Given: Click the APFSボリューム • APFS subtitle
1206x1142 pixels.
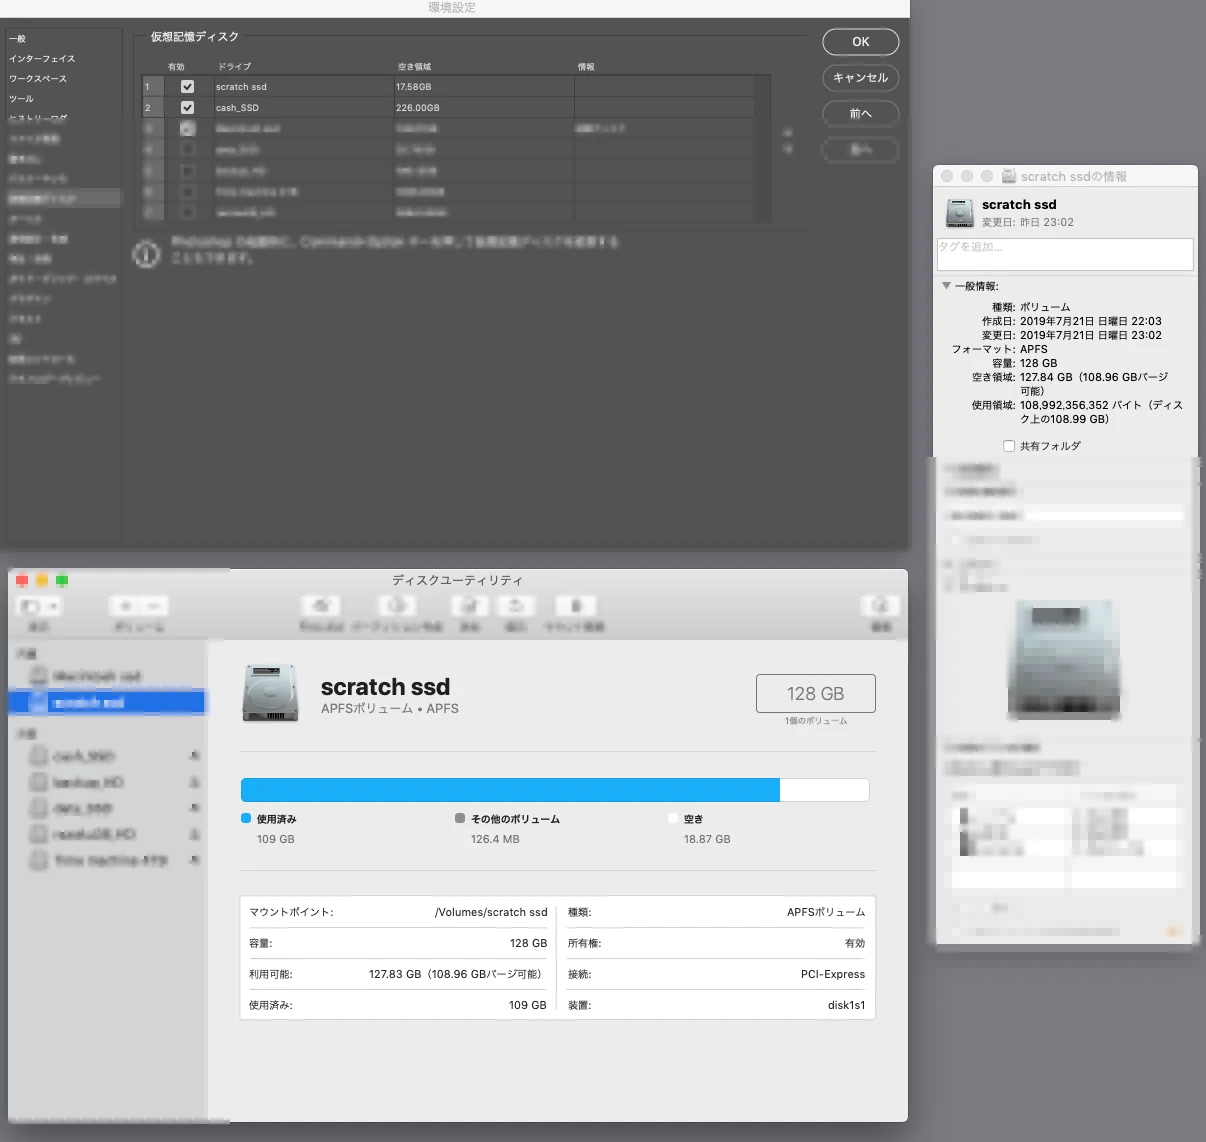Looking at the screenshot, I should [390, 708].
